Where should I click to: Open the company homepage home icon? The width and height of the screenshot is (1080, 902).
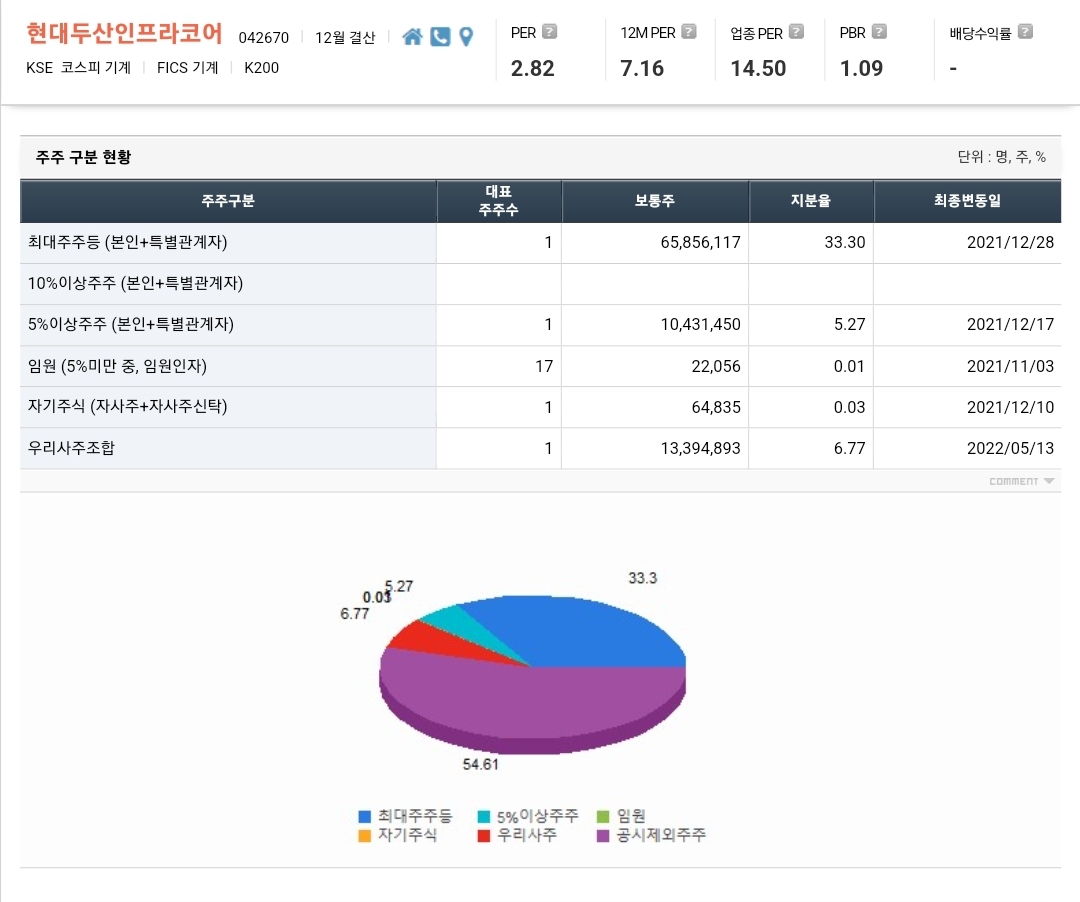pos(412,36)
